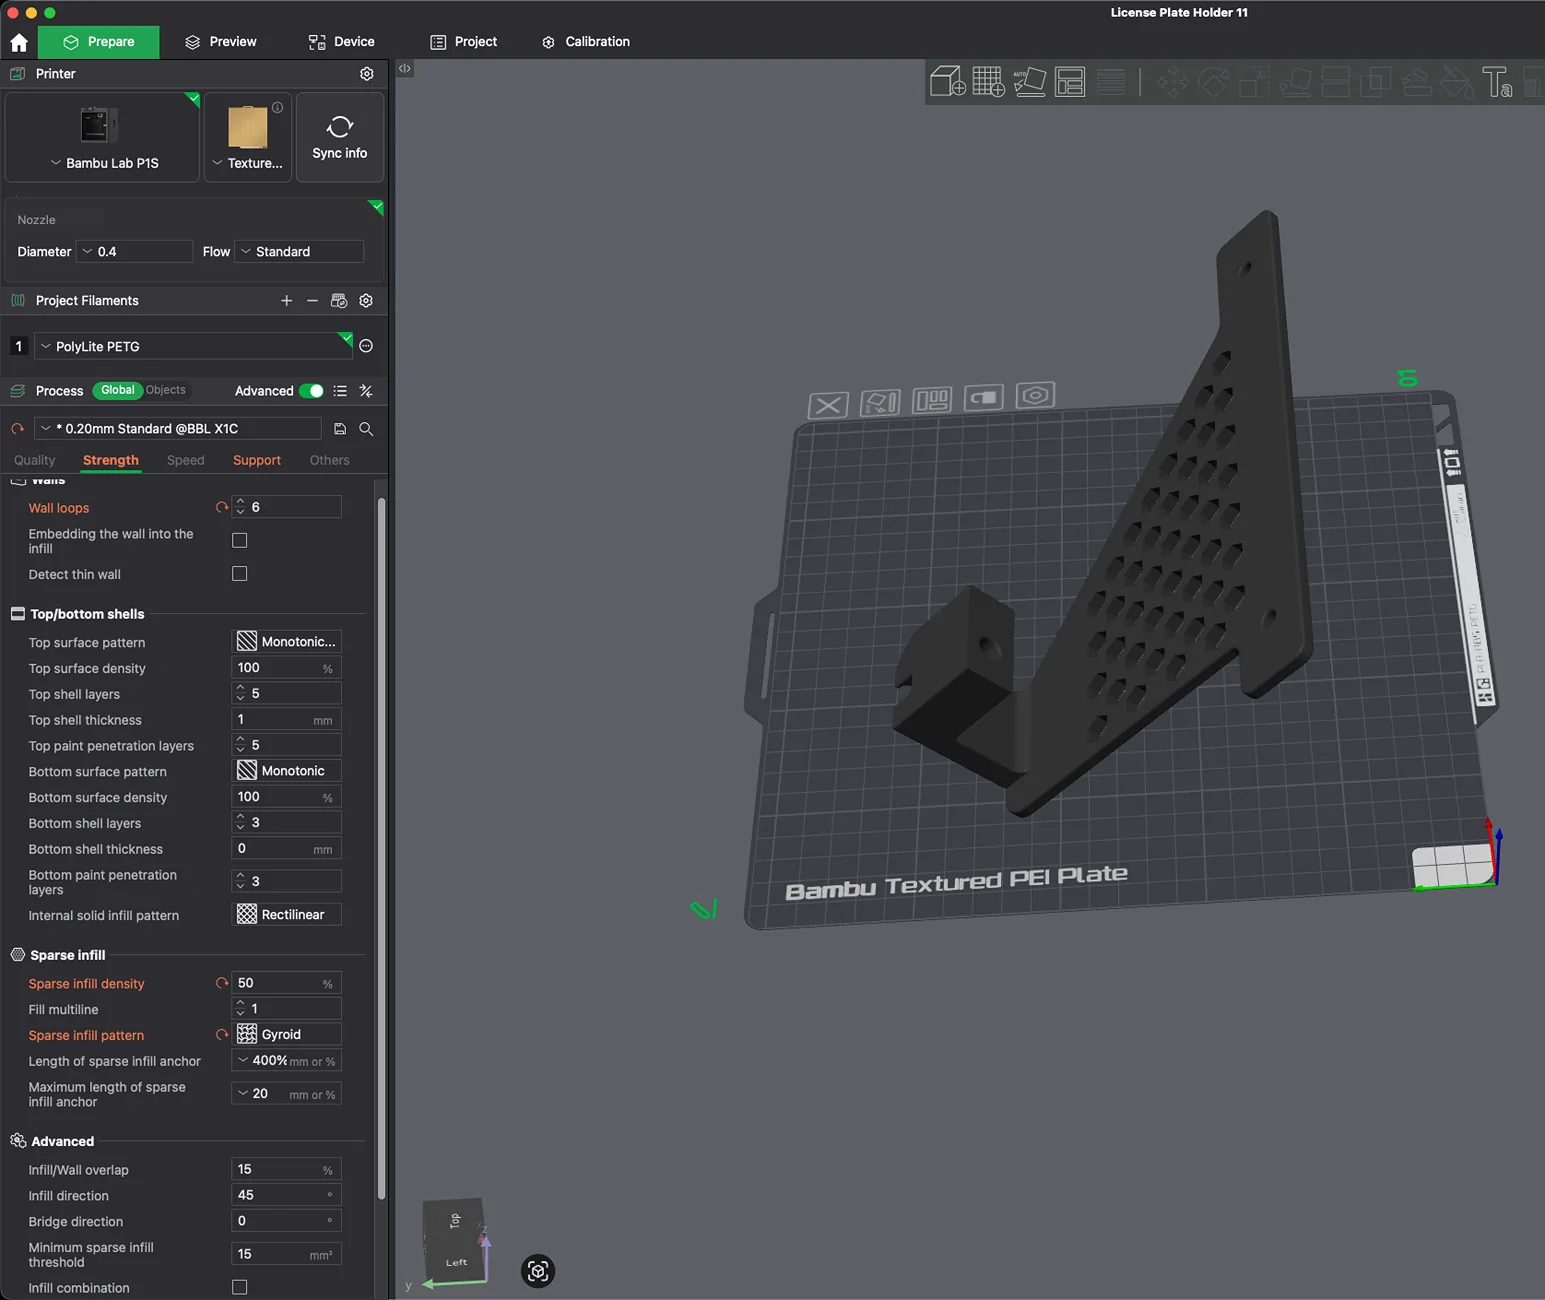This screenshot has width=1545, height=1300.
Task: Reset view with camera cube icon
Action: [x=538, y=1271]
